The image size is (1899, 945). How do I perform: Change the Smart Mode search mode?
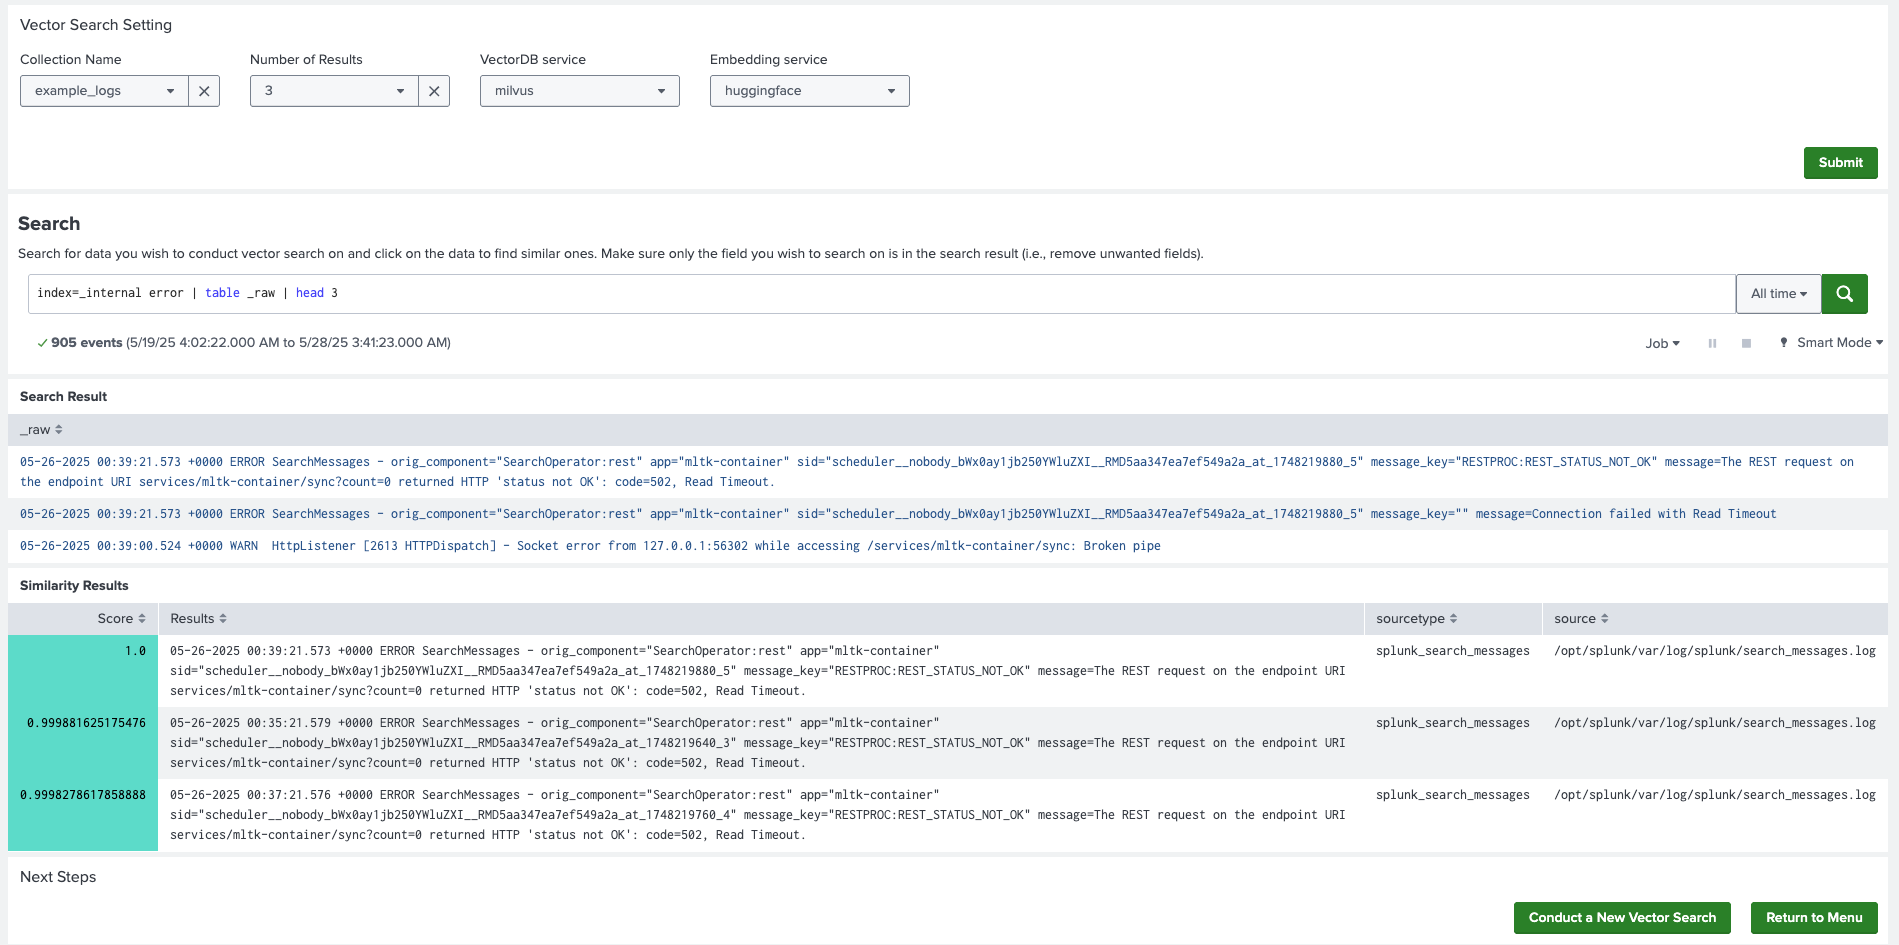1831,343
